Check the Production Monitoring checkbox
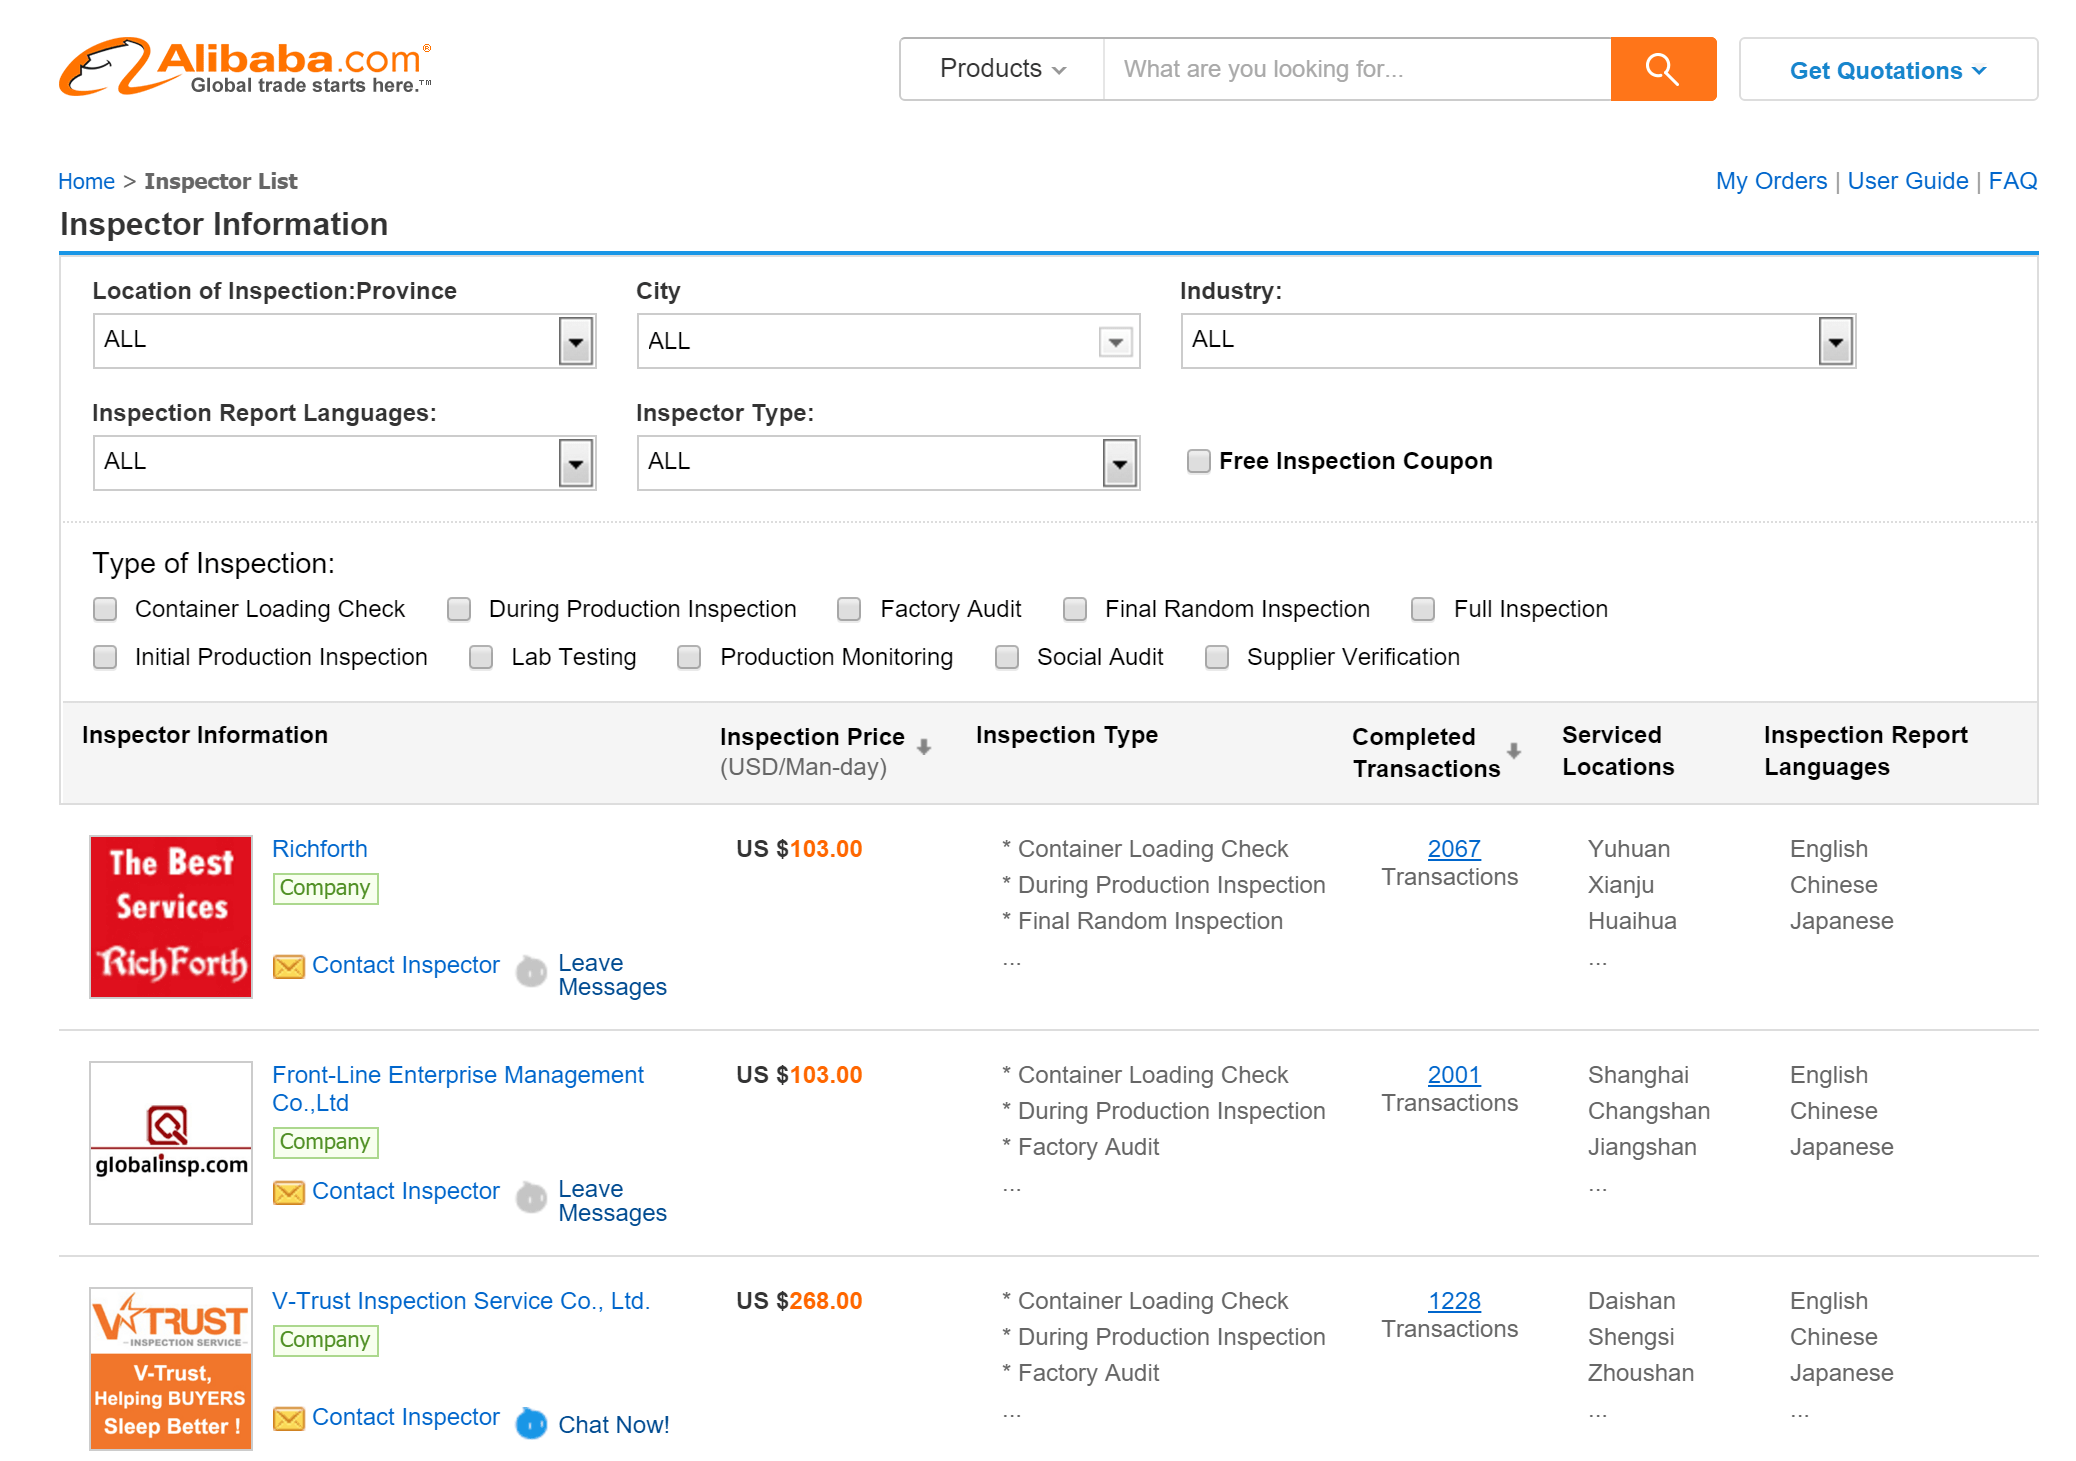The height and width of the screenshot is (1461, 2076). pos(689,657)
